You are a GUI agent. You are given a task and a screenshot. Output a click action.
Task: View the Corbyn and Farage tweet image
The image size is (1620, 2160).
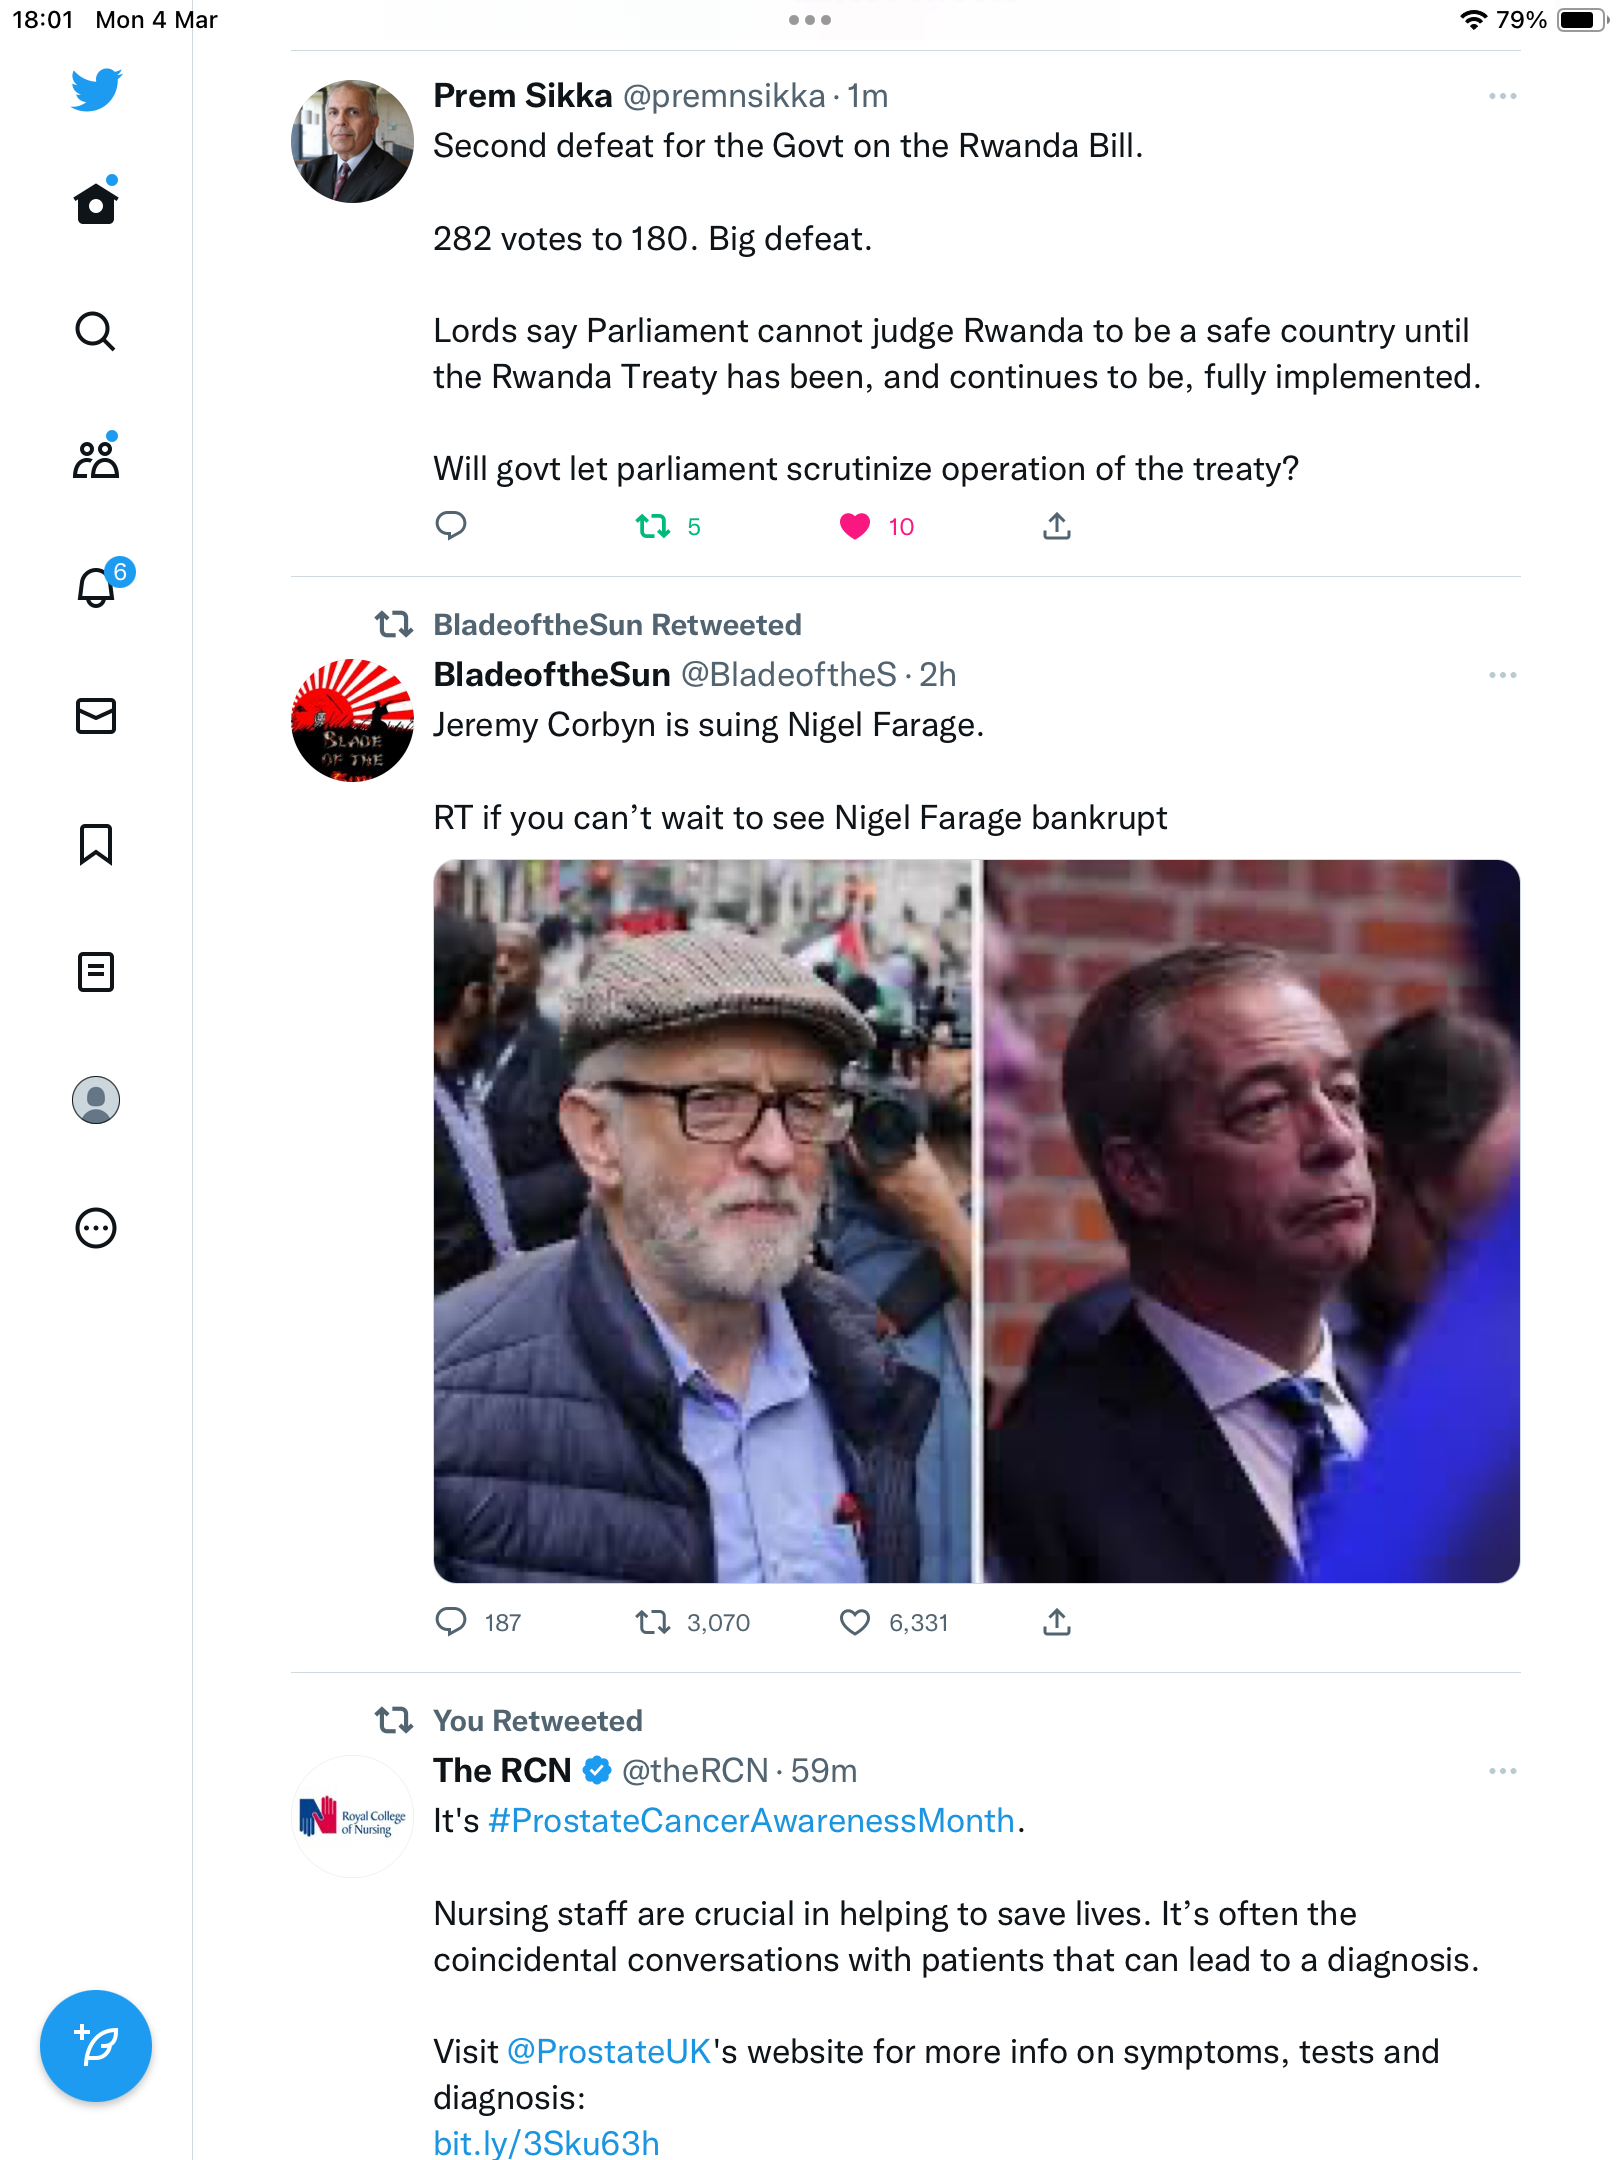click(976, 1221)
